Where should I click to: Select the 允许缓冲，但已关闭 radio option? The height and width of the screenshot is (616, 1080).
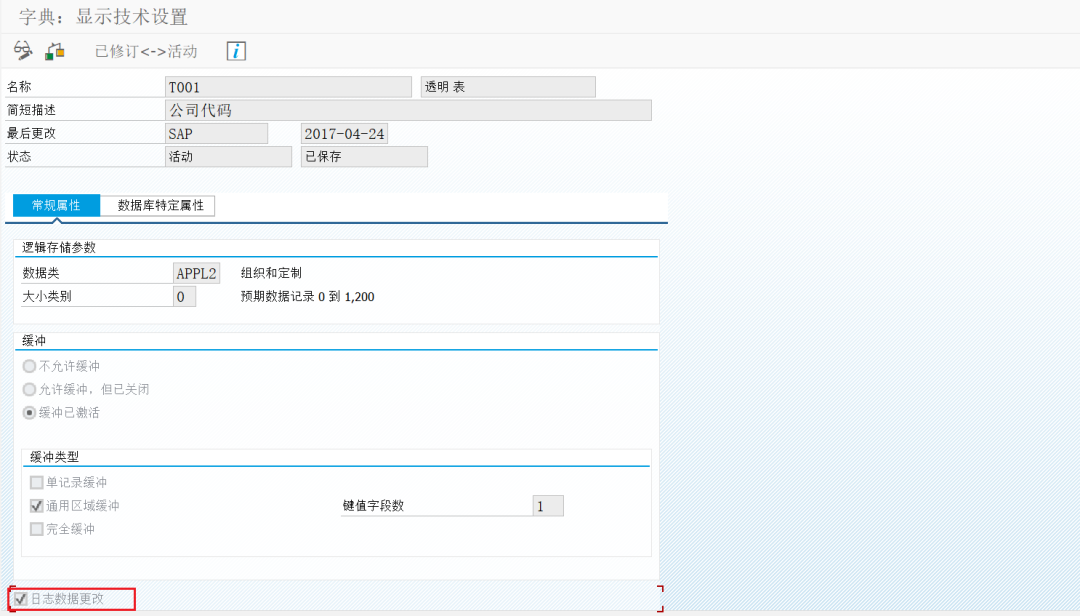pos(29,389)
